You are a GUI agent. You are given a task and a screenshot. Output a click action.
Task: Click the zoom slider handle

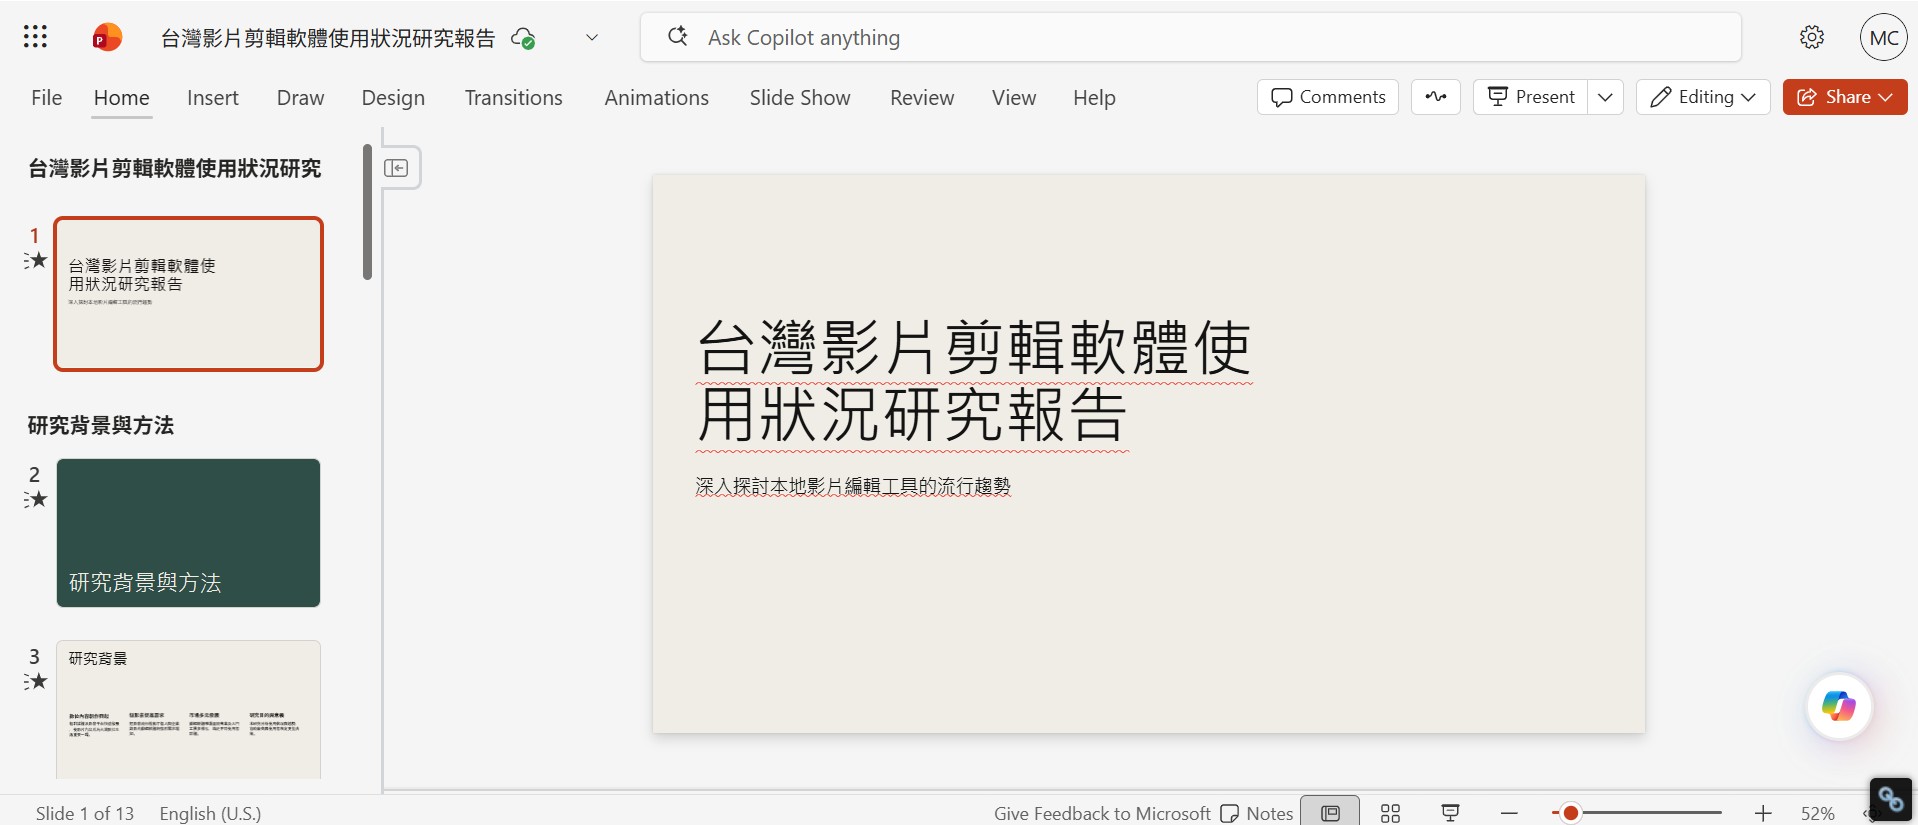(x=1570, y=813)
